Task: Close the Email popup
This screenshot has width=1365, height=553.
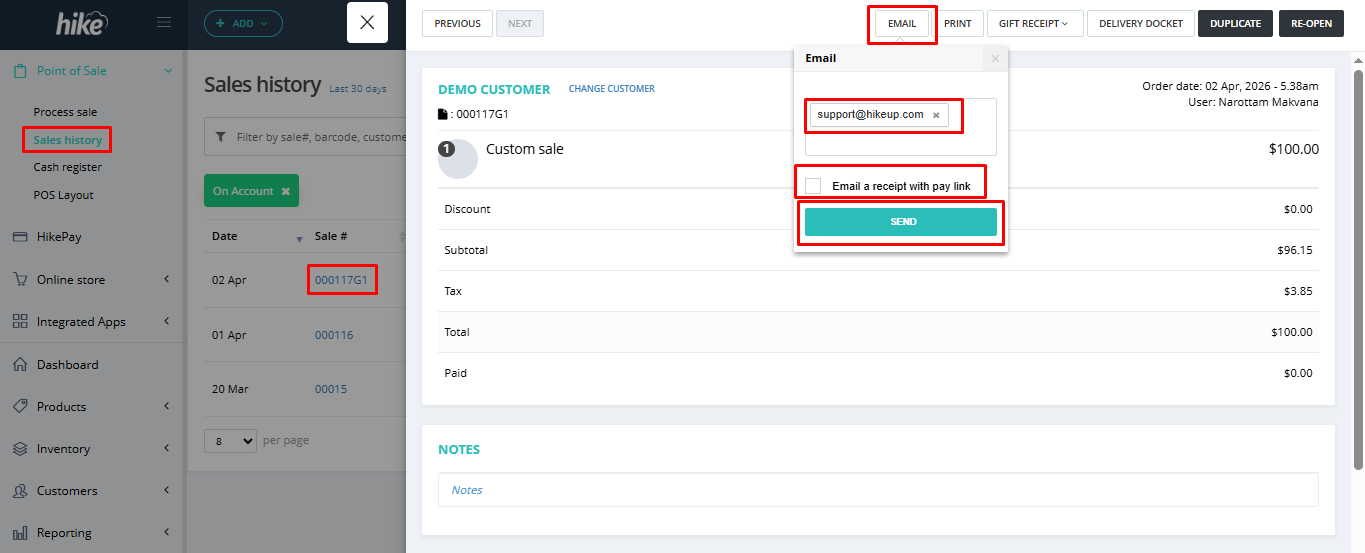Action: pos(994,59)
